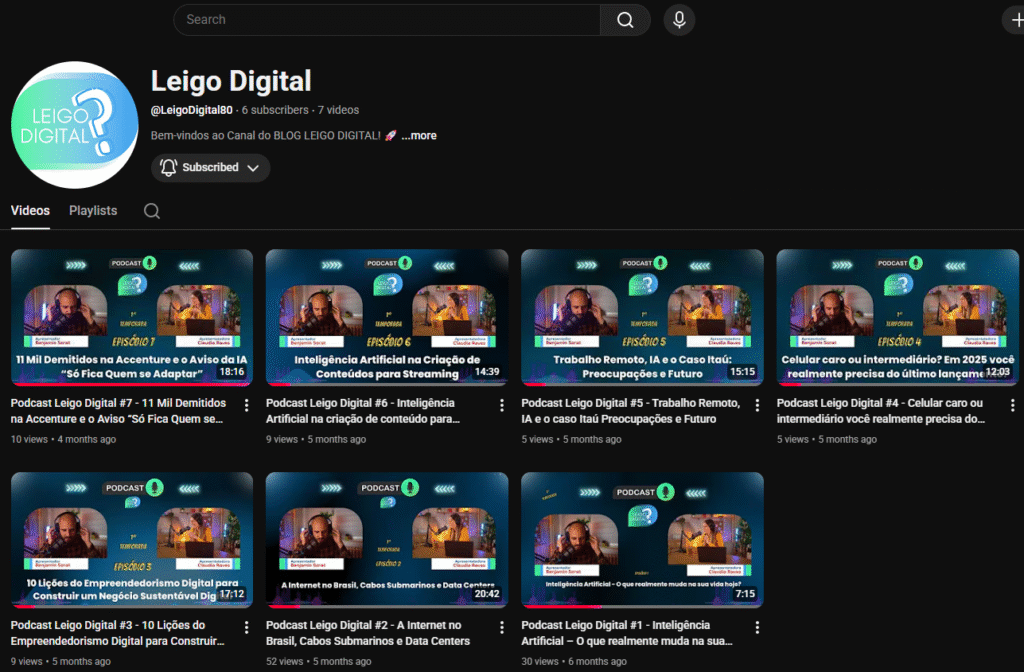Select the Videos tab
The image size is (1024, 672).
(30, 211)
